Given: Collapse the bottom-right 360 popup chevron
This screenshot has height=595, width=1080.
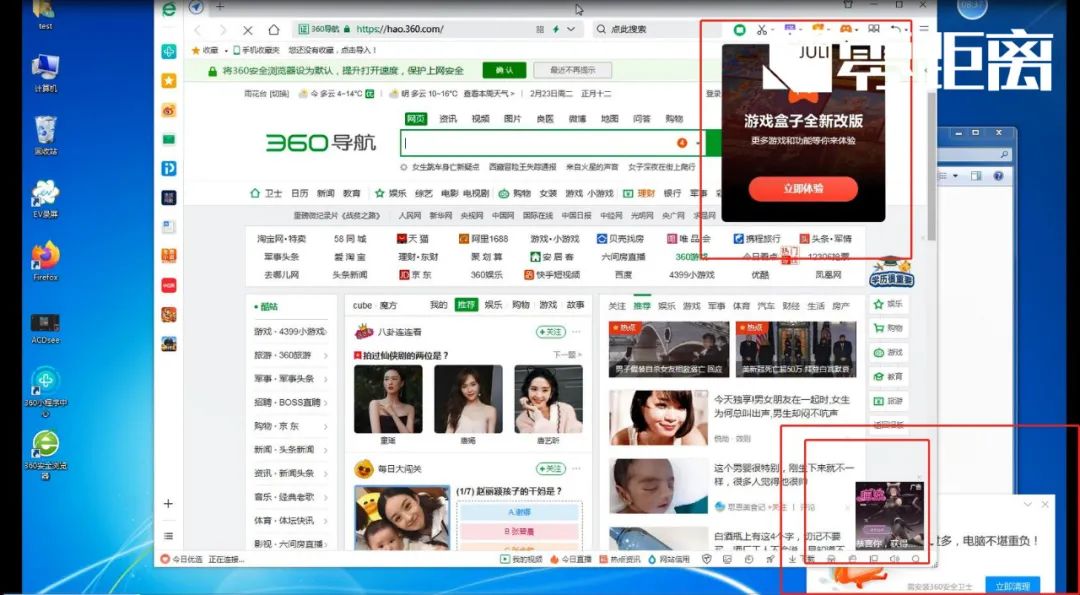Looking at the screenshot, I should 1027,504.
